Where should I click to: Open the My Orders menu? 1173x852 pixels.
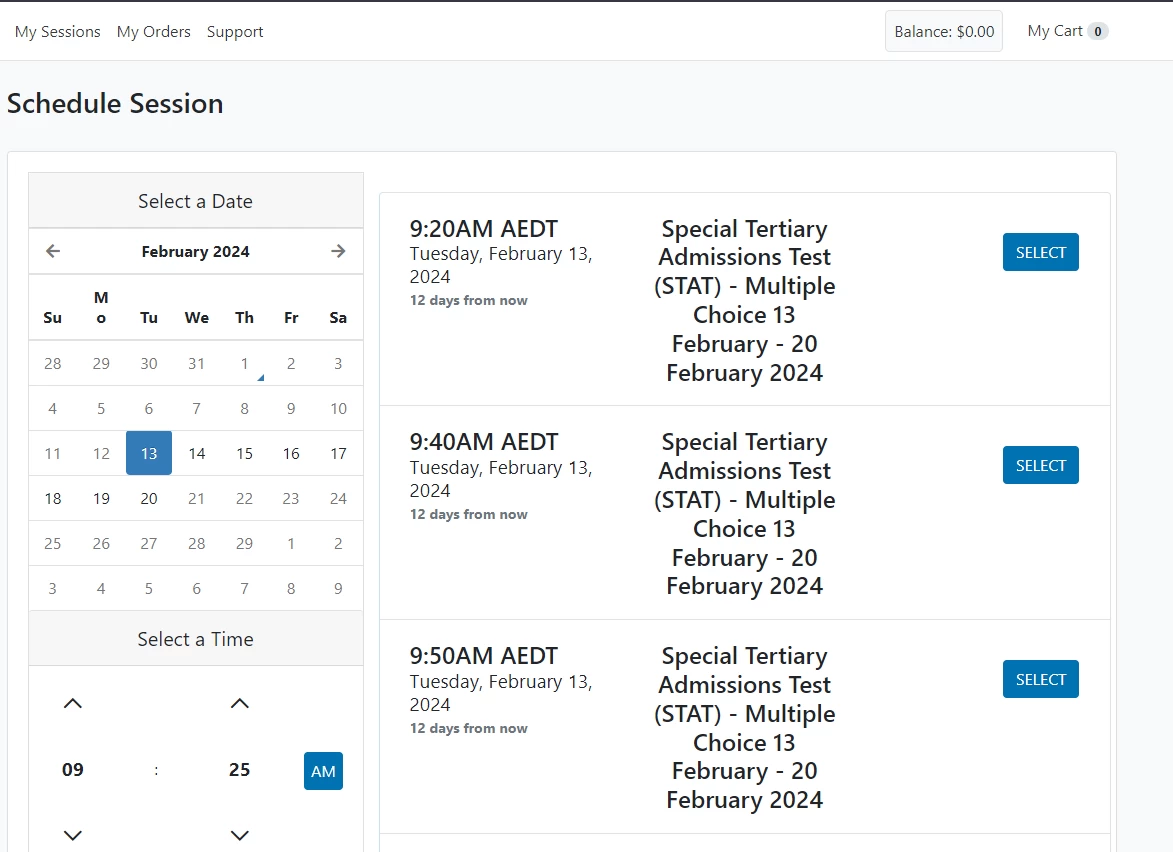click(153, 31)
